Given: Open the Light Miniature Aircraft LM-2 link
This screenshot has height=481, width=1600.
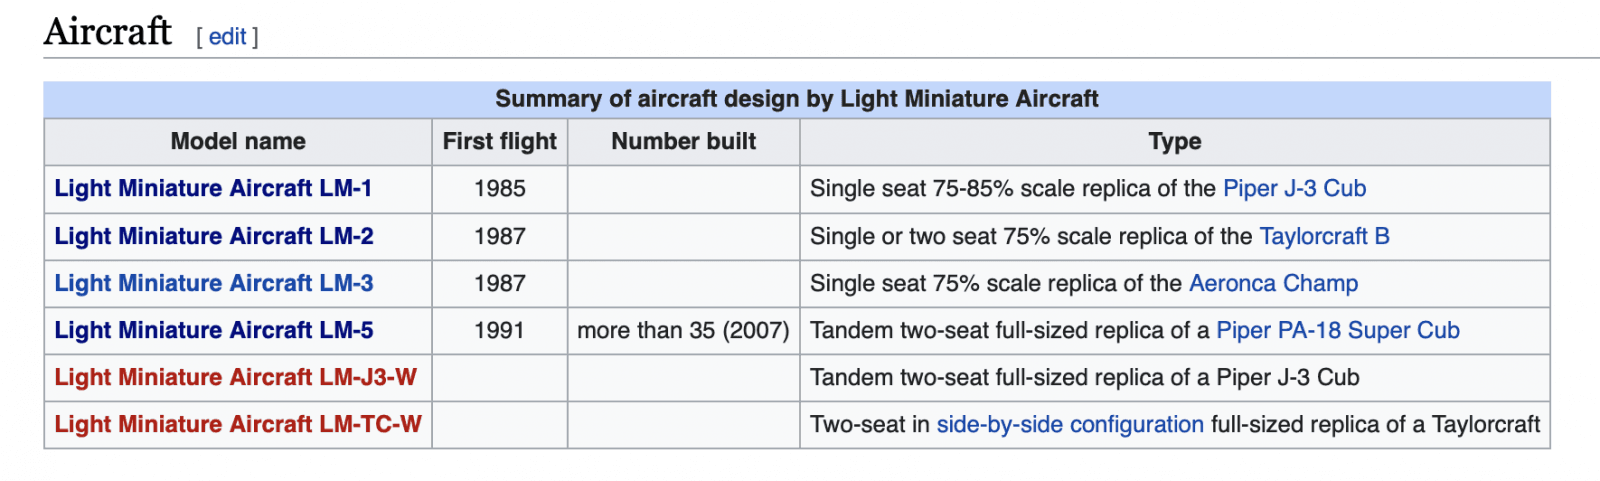Looking at the screenshot, I should pos(214,236).
